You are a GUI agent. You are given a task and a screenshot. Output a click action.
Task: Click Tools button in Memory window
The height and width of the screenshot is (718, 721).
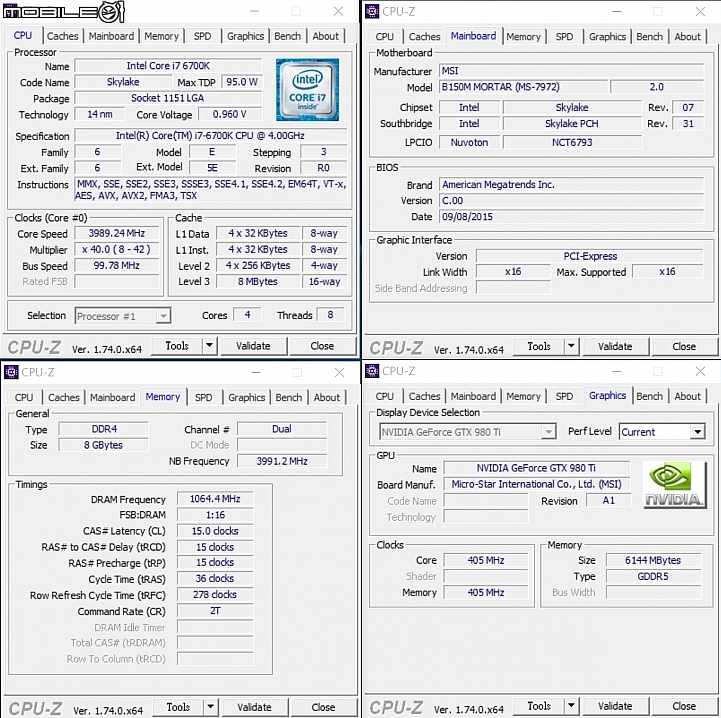point(178,707)
